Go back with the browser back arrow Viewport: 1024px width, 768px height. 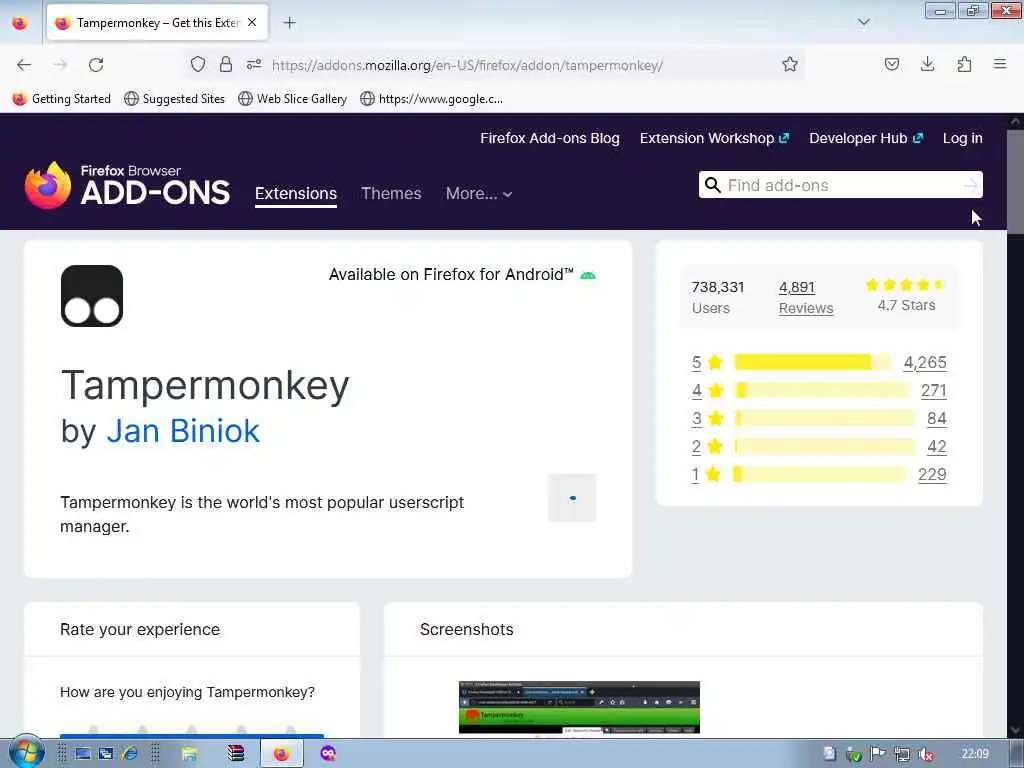[24, 65]
